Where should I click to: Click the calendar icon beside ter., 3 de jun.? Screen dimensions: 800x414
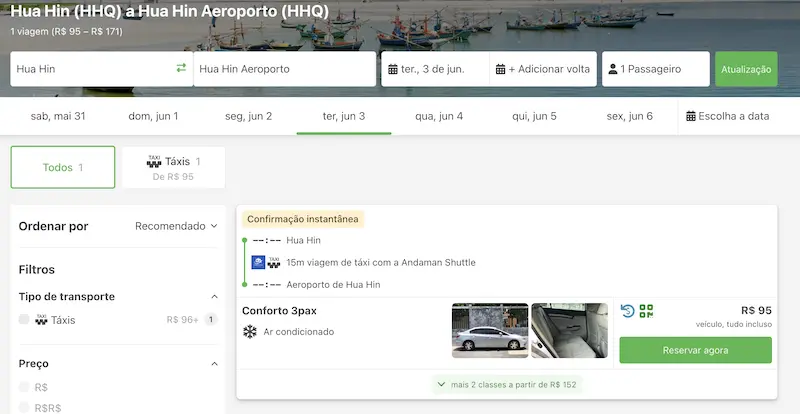pos(391,69)
